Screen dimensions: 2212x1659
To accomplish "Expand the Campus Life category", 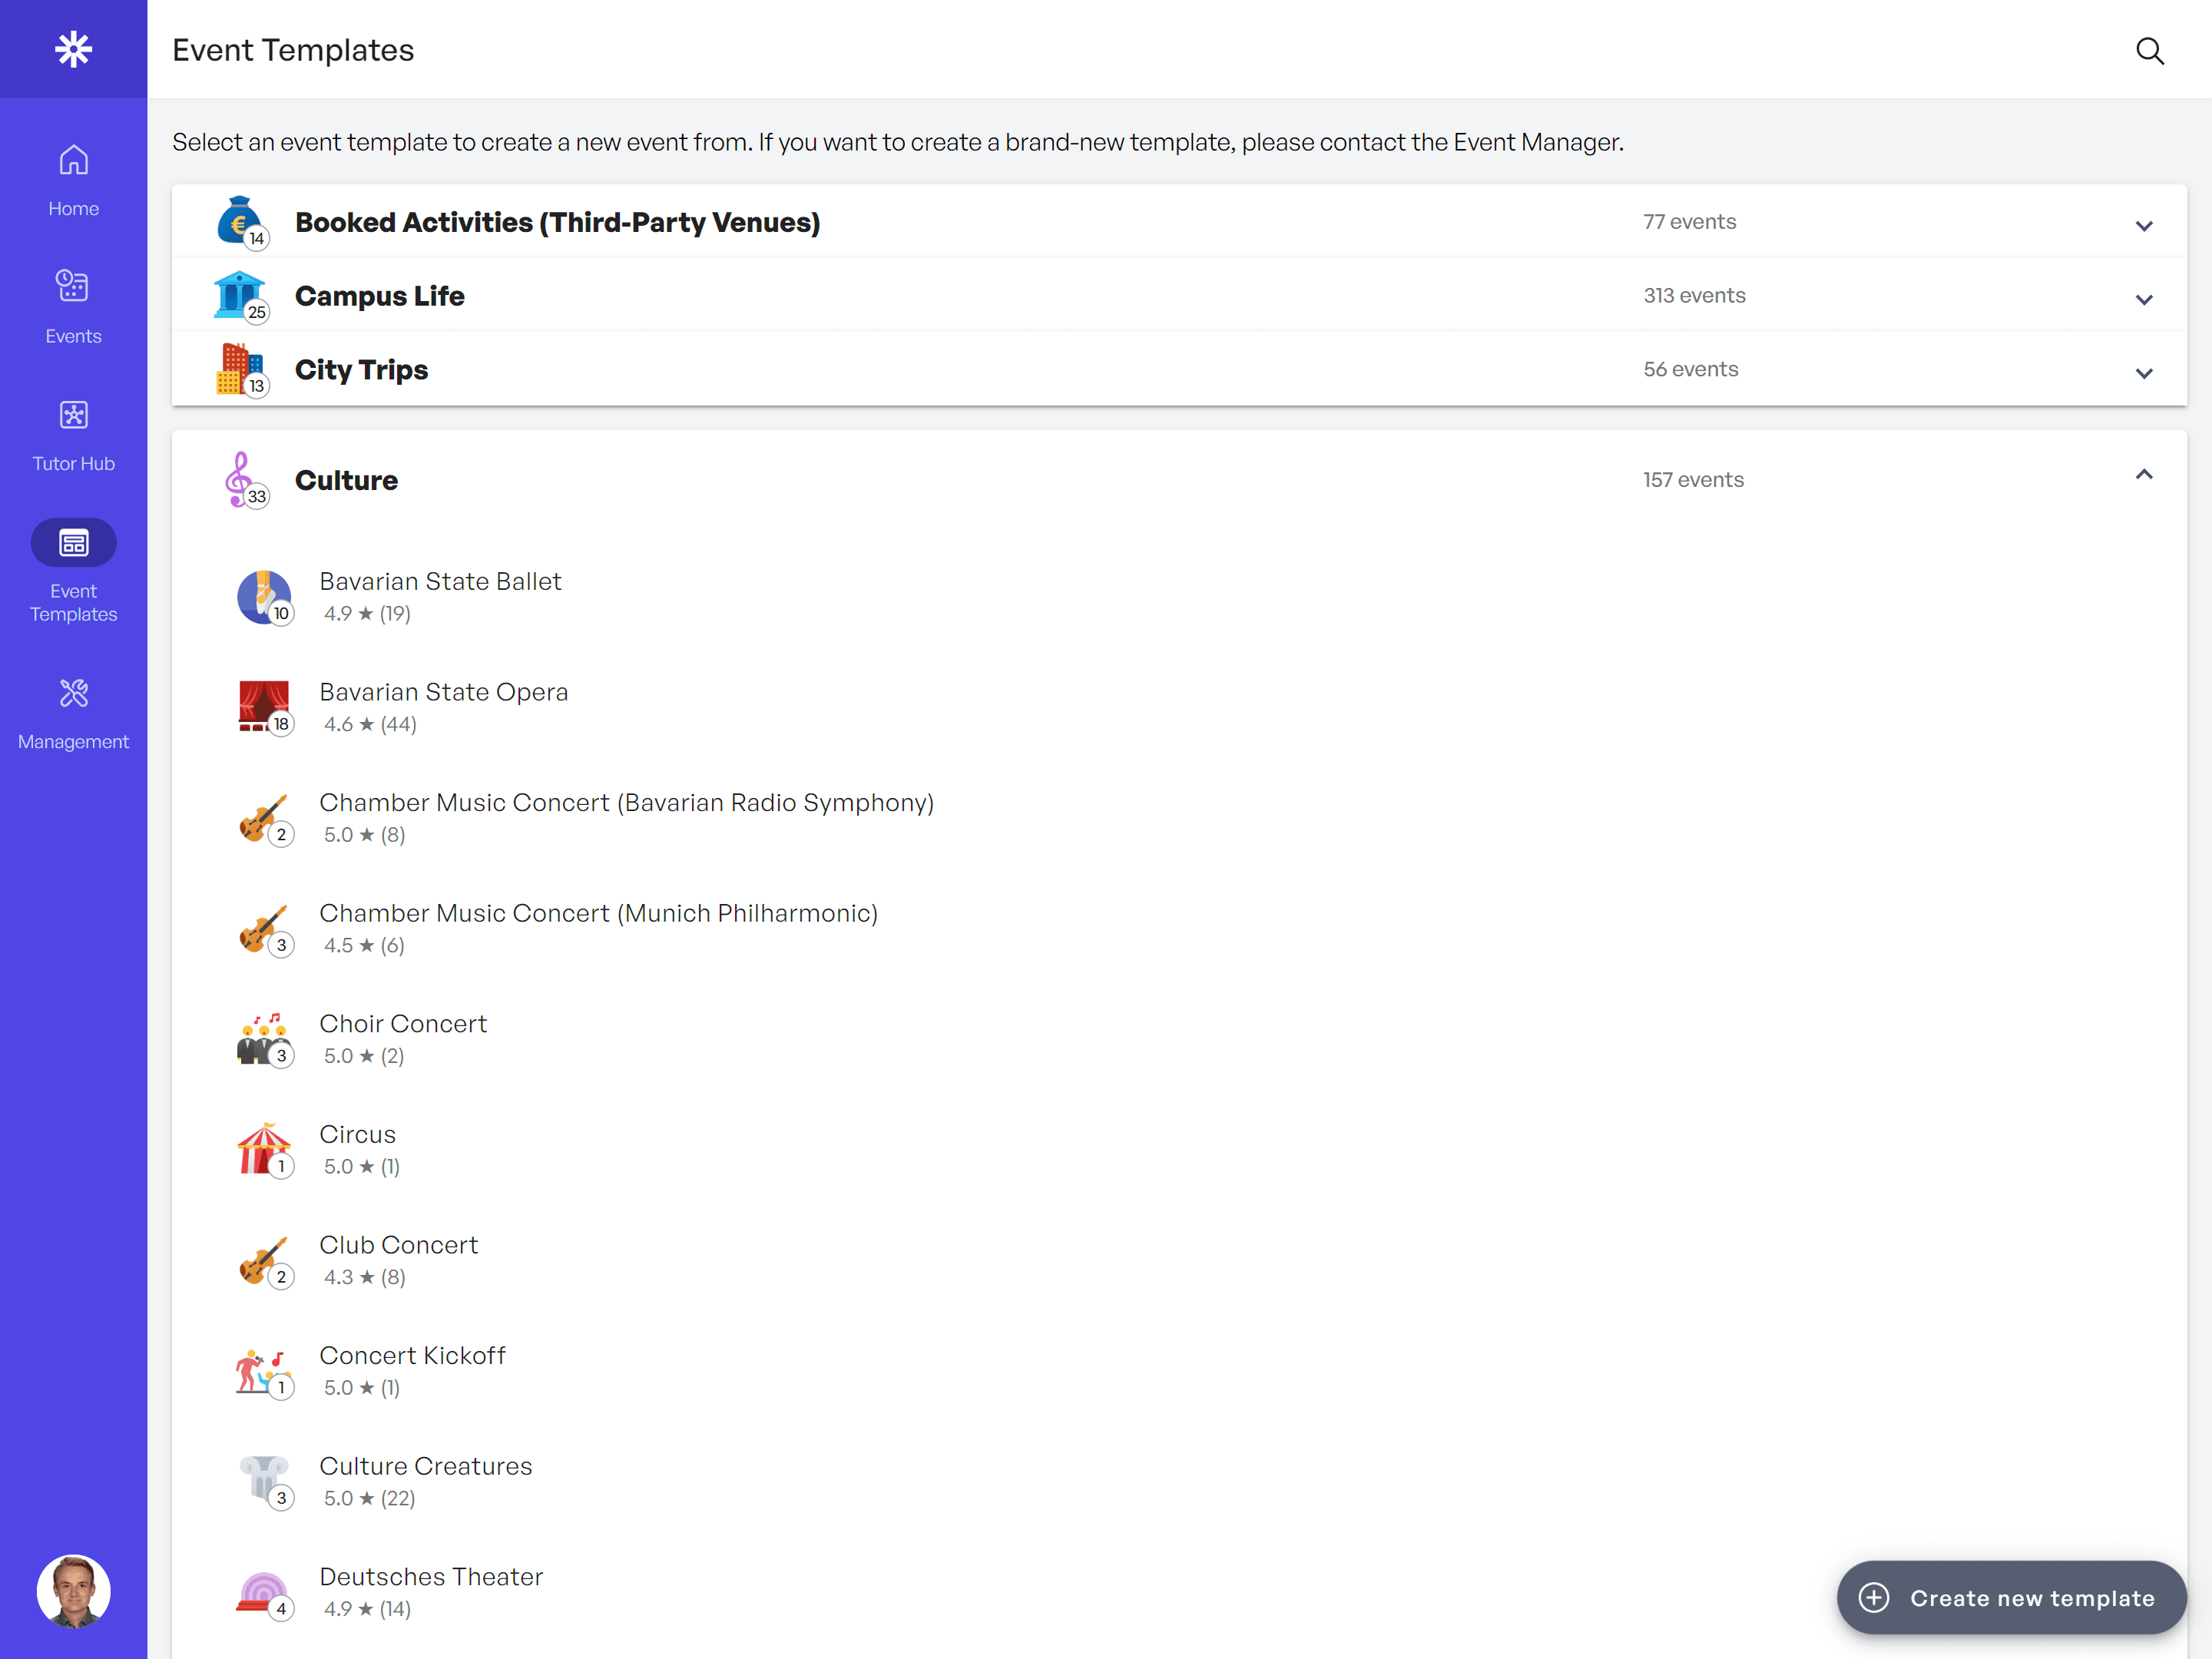I will (2143, 298).
